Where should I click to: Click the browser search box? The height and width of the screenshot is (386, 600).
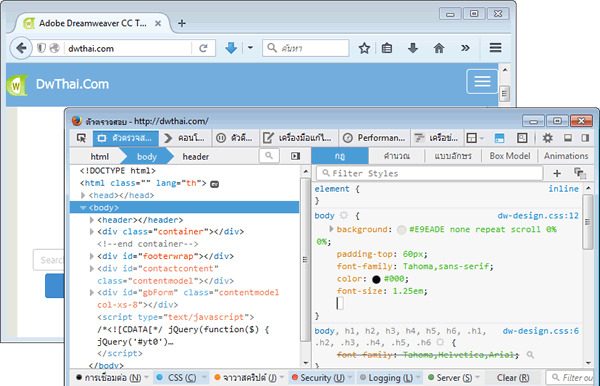306,48
